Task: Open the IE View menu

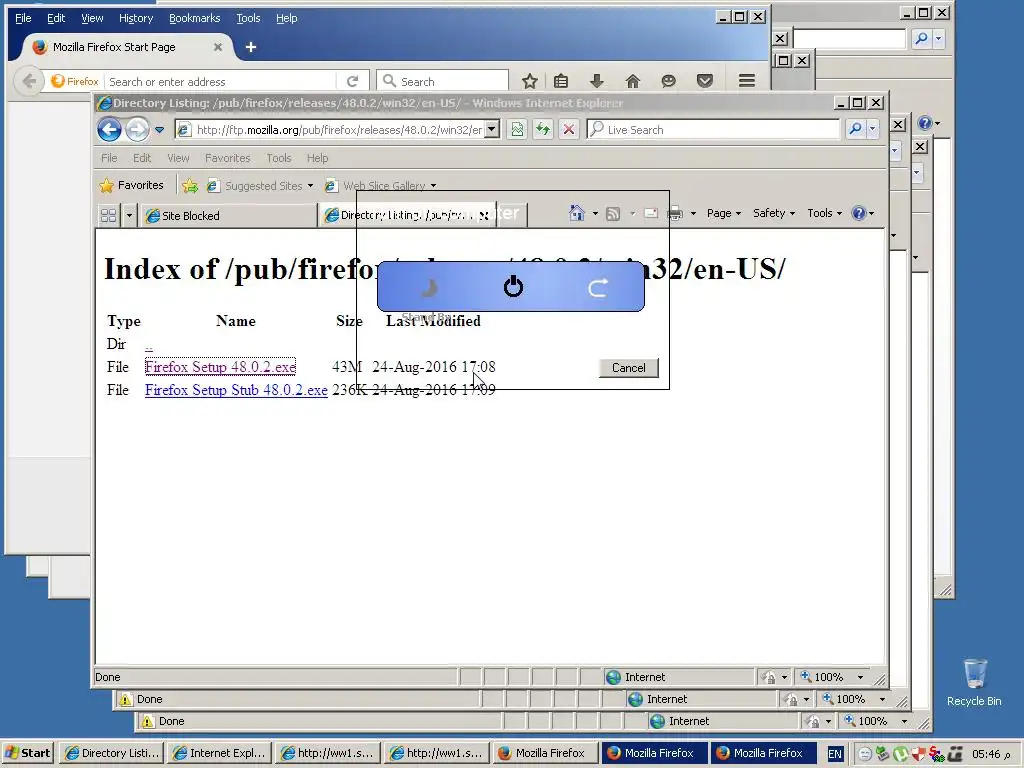Action: click(178, 158)
